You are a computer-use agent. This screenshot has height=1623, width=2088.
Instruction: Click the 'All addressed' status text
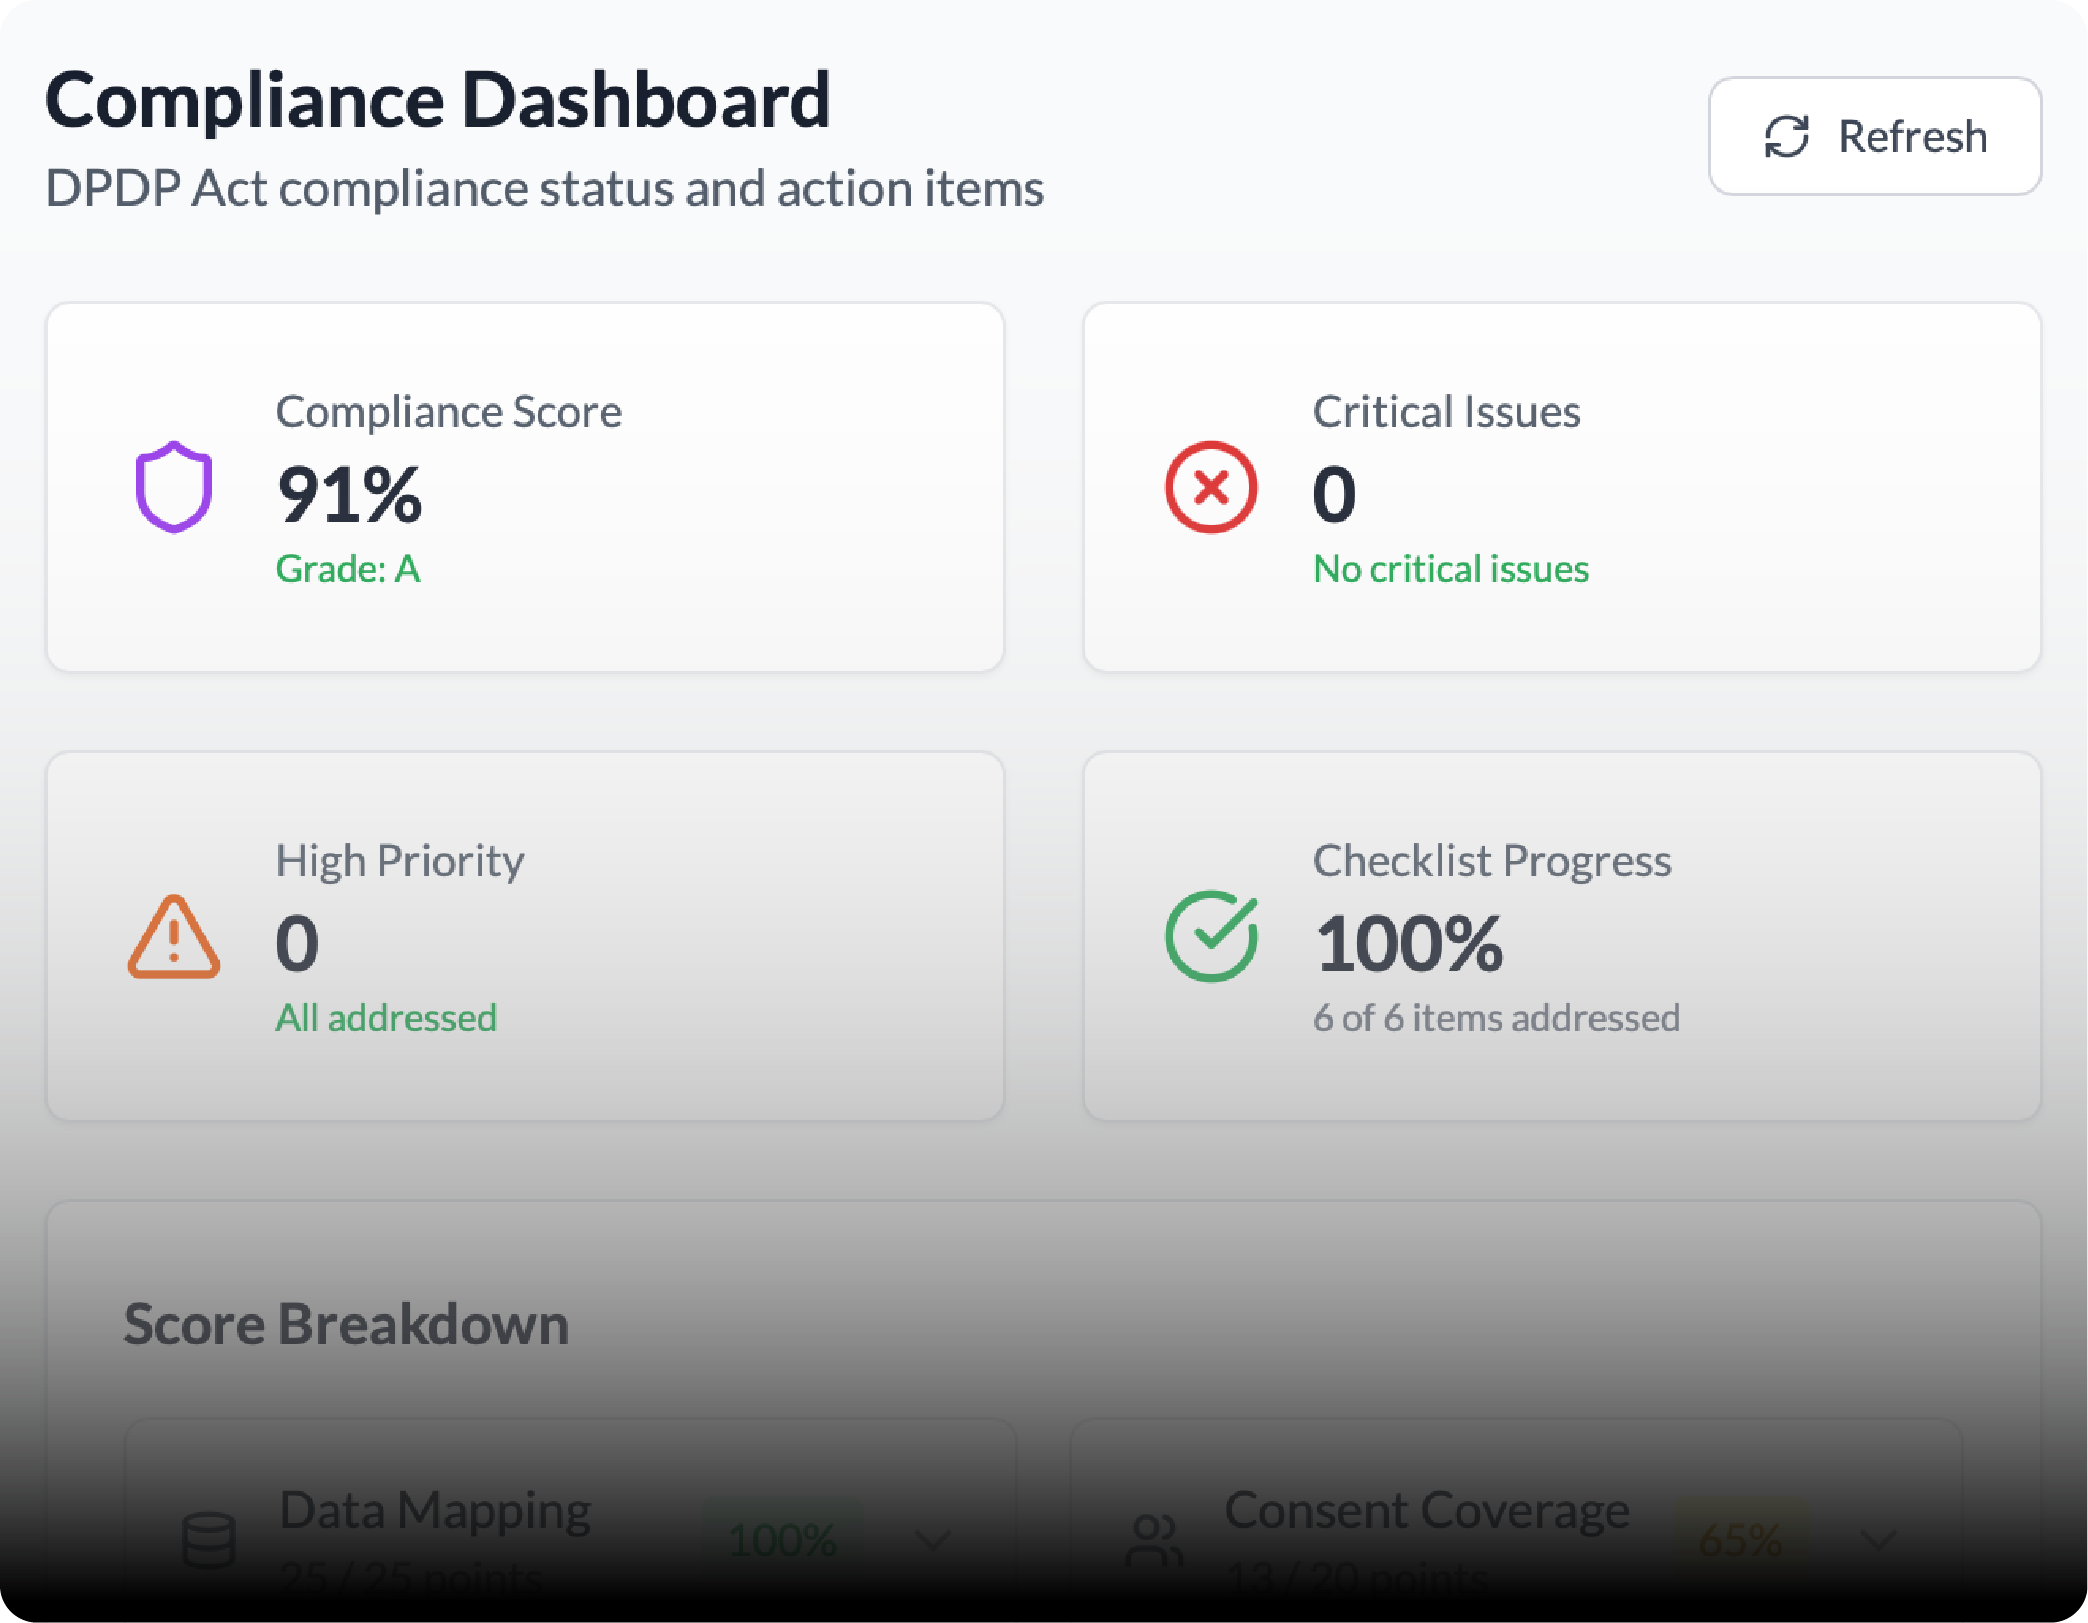click(x=386, y=1018)
